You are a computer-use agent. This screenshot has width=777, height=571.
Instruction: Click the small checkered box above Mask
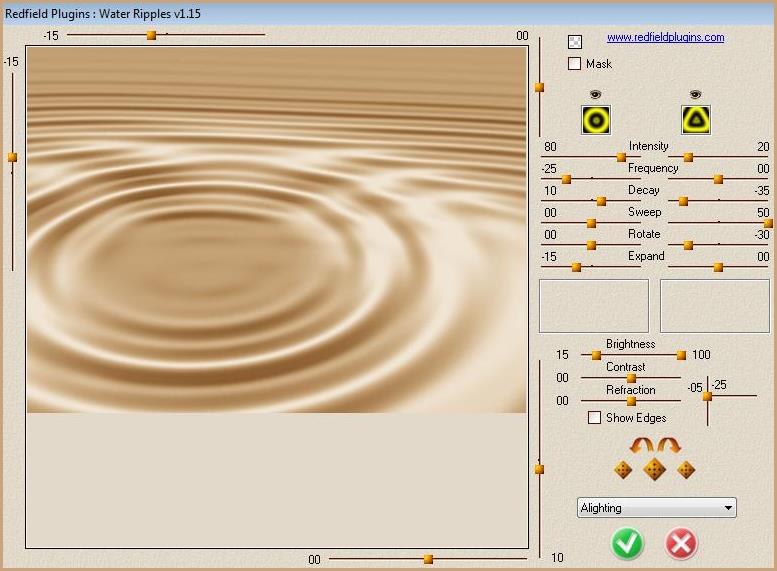575,42
